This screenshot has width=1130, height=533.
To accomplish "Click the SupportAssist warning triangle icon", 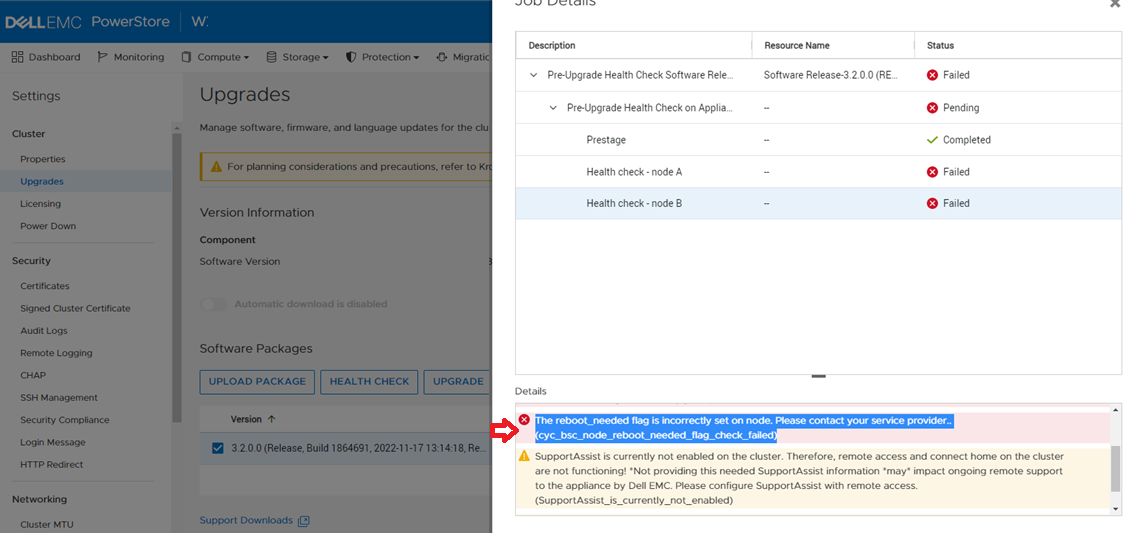I will tap(524, 456).
